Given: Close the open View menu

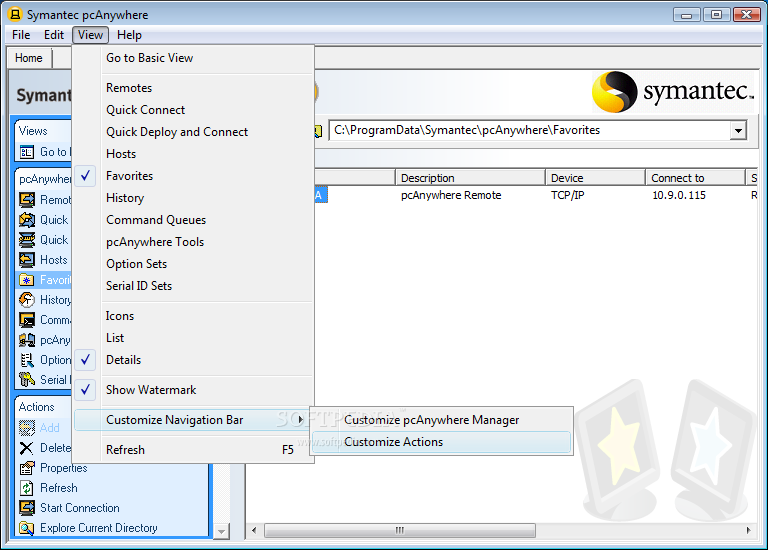Looking at the screenshot, I should [90, 35].
